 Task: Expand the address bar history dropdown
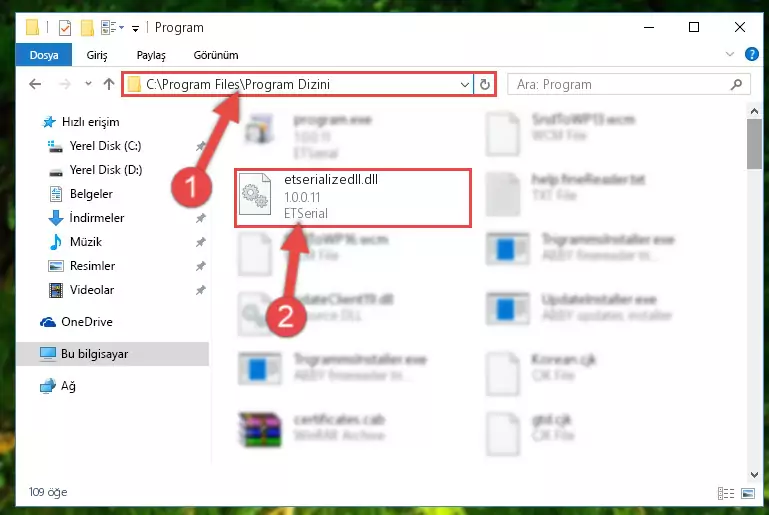click(x=464, y=84)
